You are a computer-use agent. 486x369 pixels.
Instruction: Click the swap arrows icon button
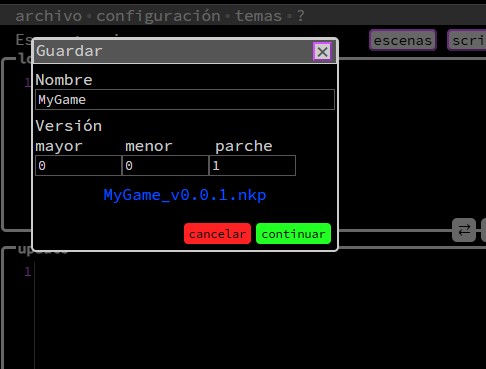[464, 230]
